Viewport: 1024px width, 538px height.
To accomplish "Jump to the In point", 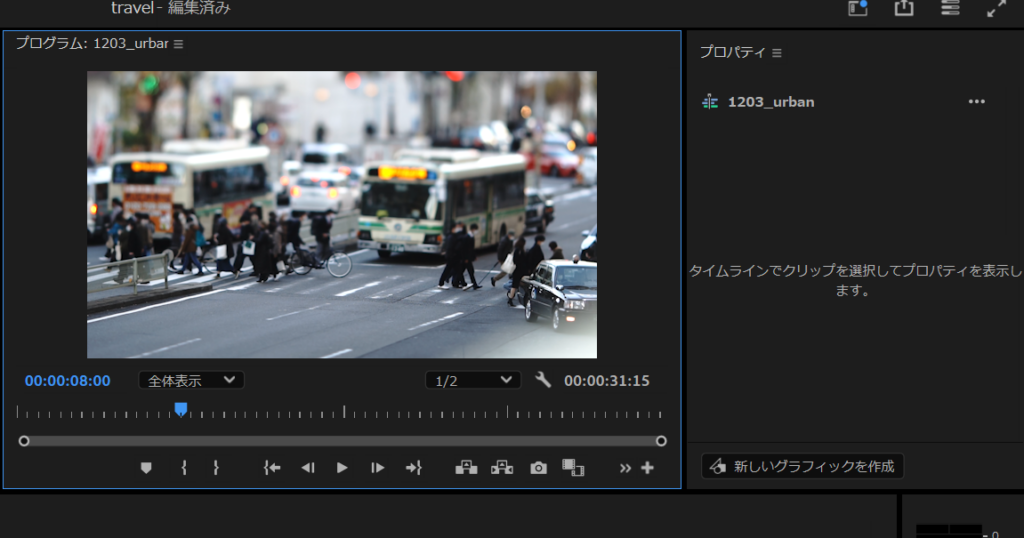I will pyautogui.click(x=271, y=467).
